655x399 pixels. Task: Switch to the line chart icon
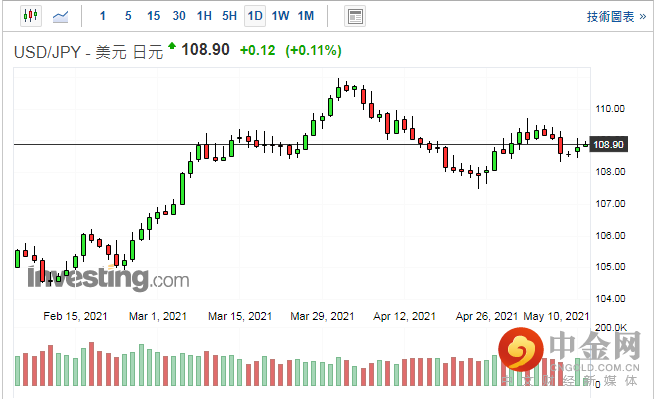pos(61,17)
